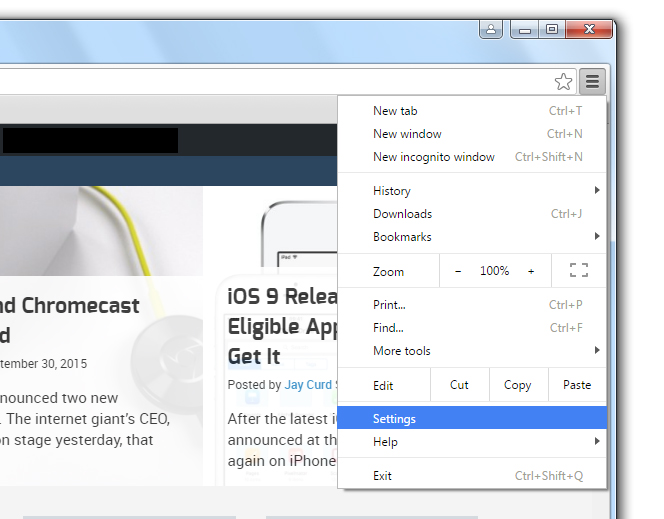
Task: Choose New tab menu entry
Action: [395, 111]
